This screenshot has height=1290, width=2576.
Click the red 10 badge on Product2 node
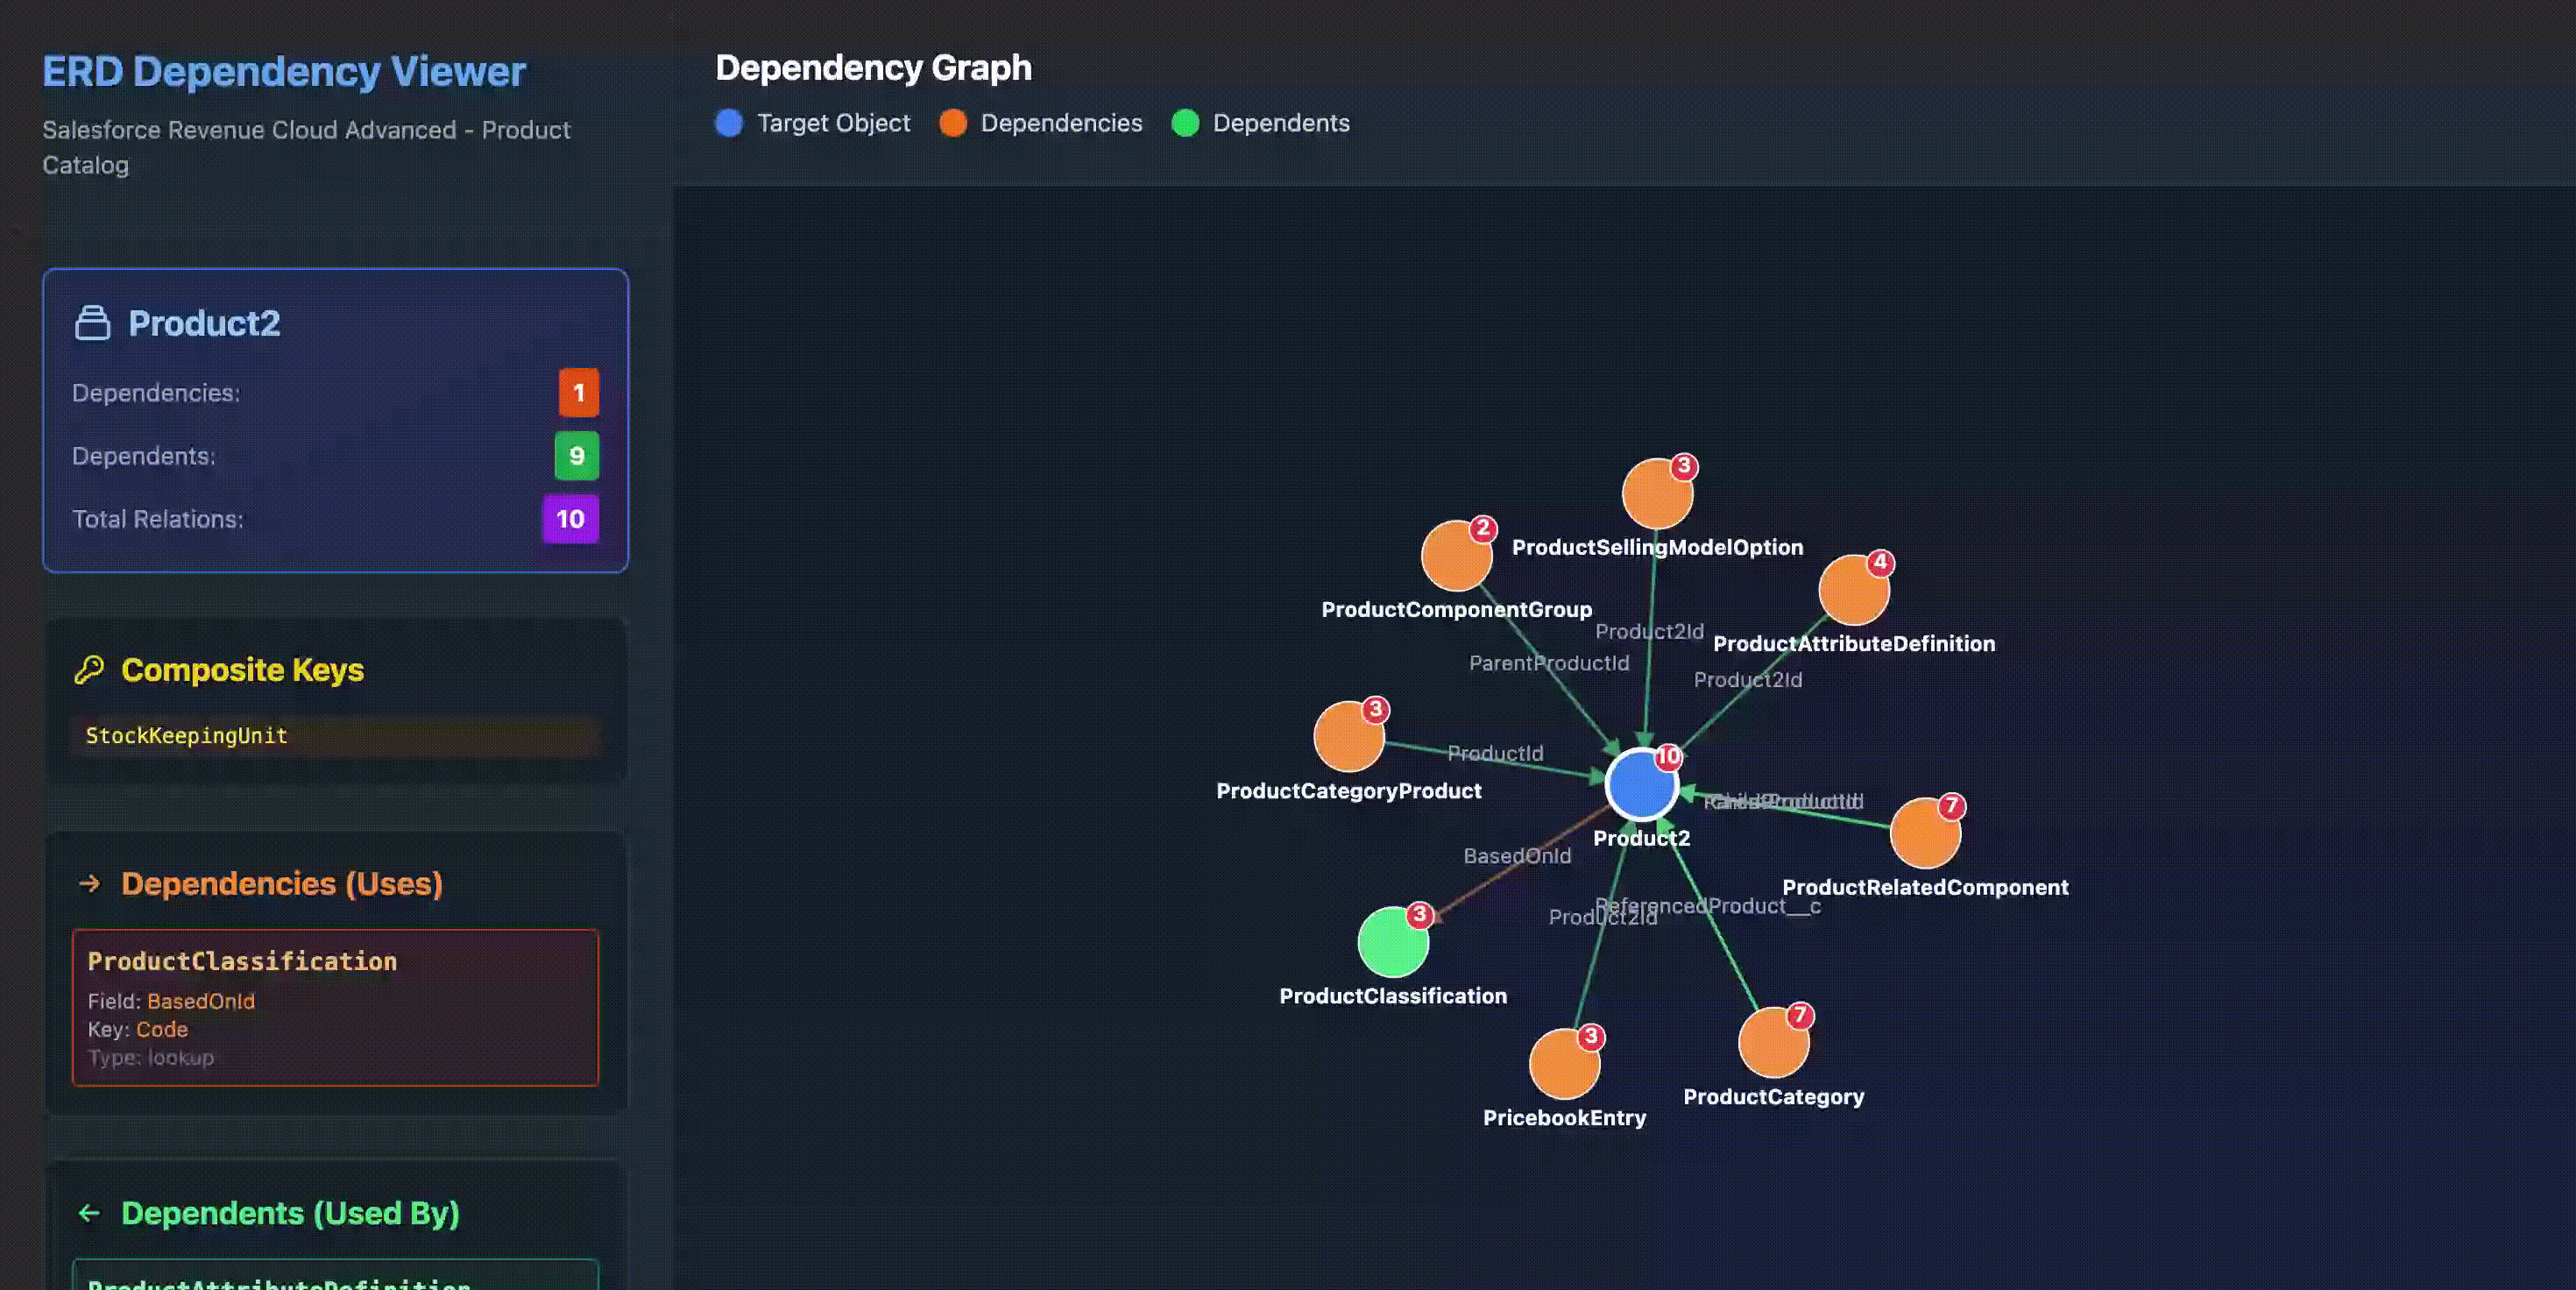click(x=1667, y=757)
